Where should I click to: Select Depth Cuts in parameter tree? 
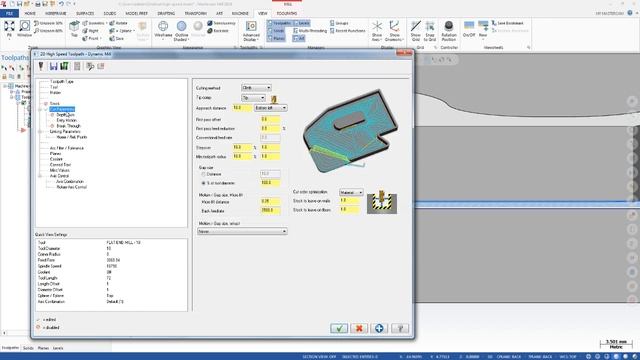coord(65,115)
